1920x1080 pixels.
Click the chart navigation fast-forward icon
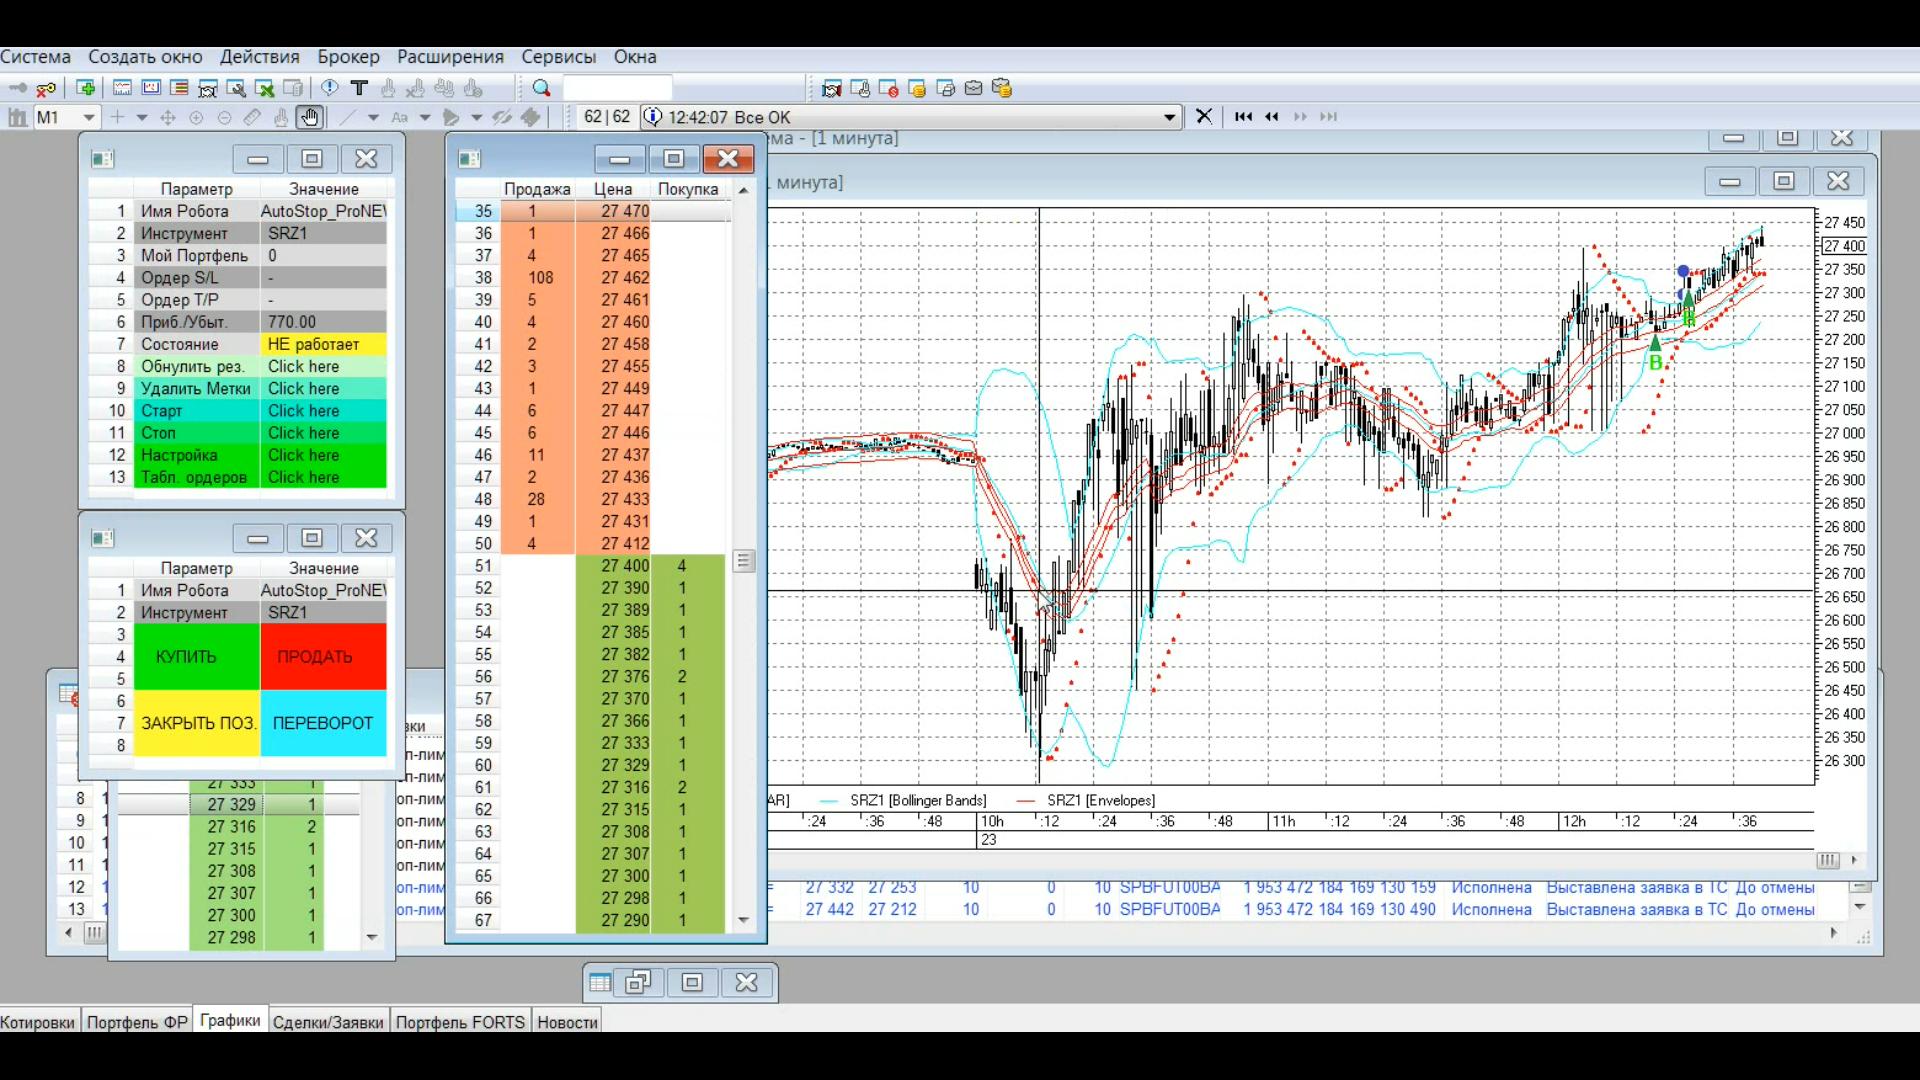1300,116
